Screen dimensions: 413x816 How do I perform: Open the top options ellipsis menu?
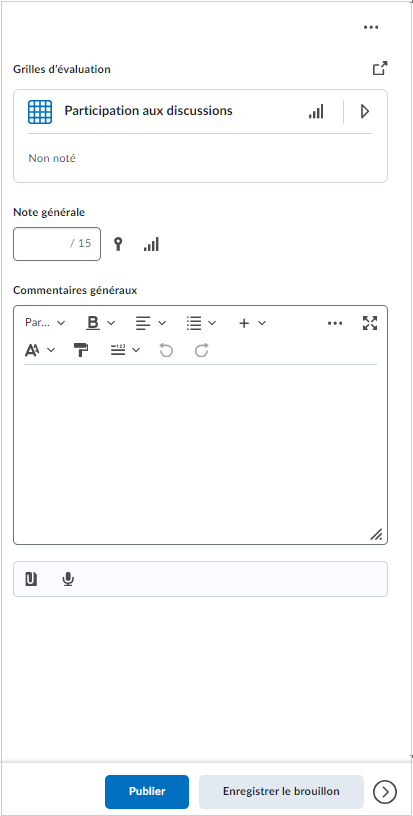371,28
